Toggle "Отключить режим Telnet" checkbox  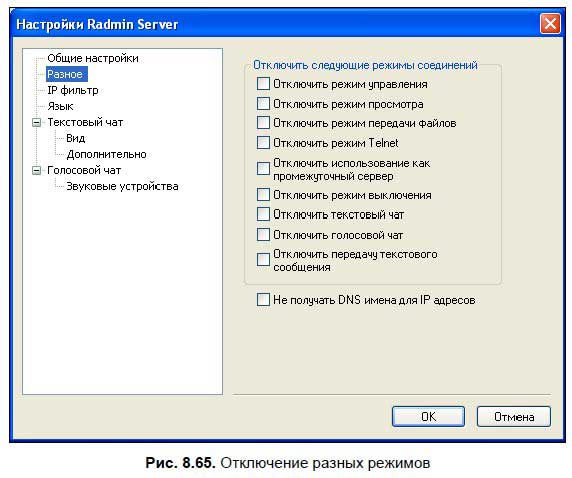click(x=263, y=142)
